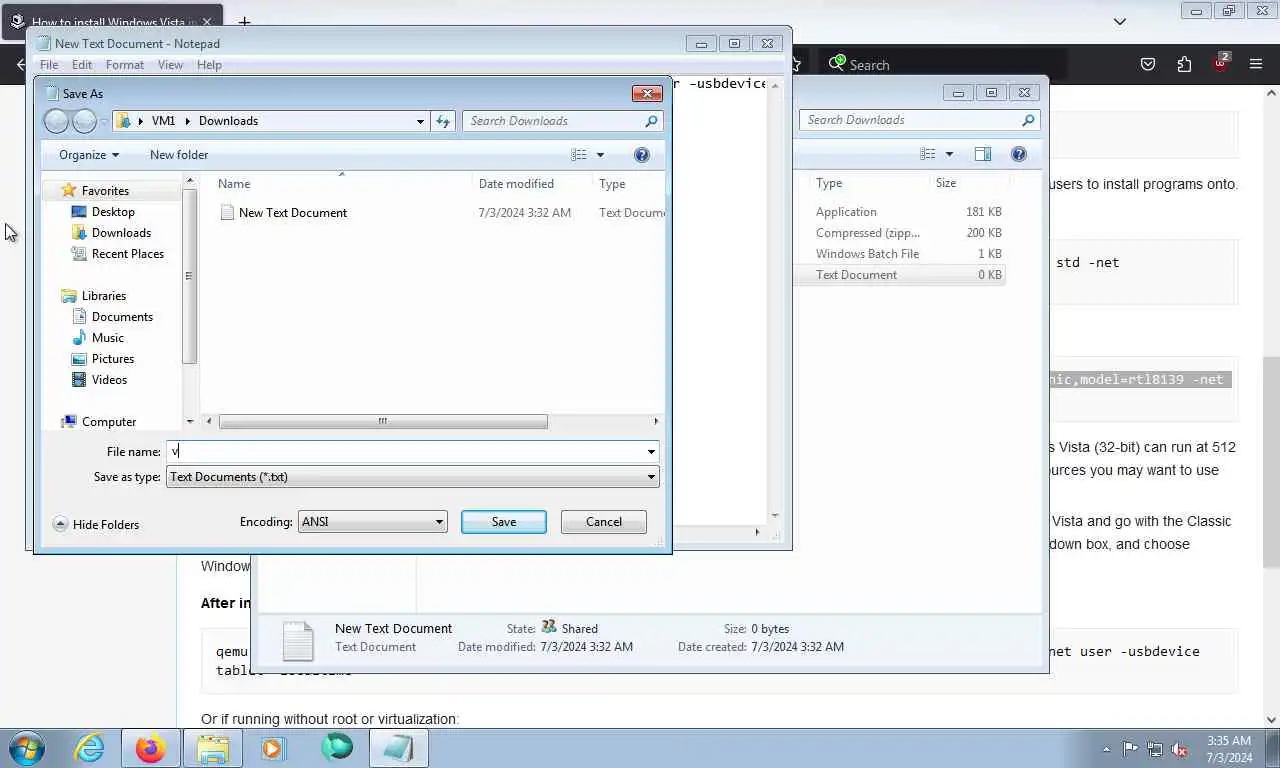Click the Search Downloads field in Save As
The image size is (1280, 768).
click(553, 121)
